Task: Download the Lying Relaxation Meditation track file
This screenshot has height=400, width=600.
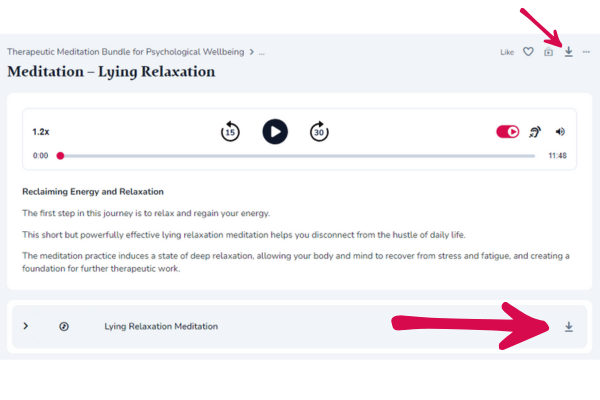Action: coord(568,326)
